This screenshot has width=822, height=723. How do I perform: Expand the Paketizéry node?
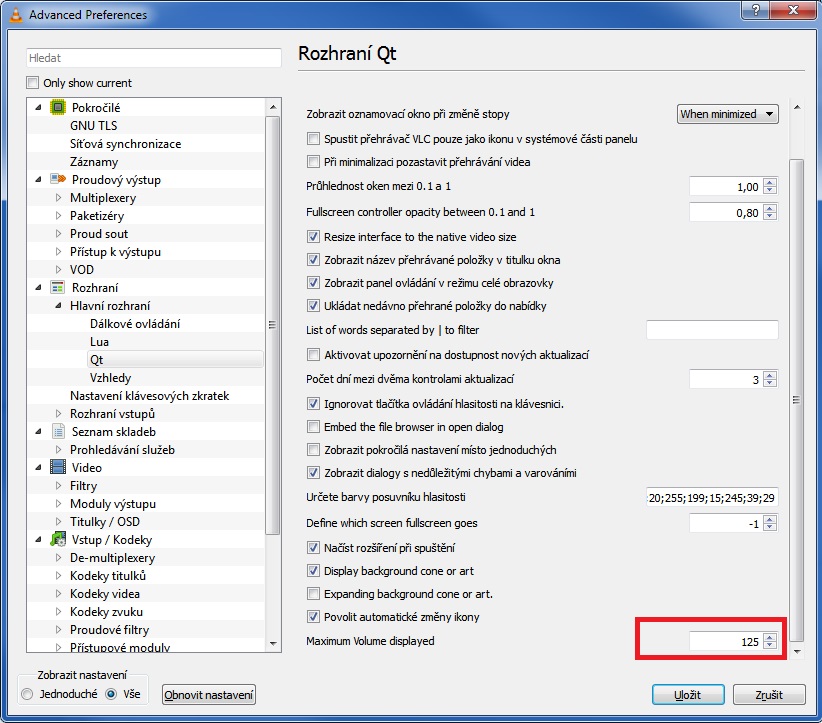[58, 215]
